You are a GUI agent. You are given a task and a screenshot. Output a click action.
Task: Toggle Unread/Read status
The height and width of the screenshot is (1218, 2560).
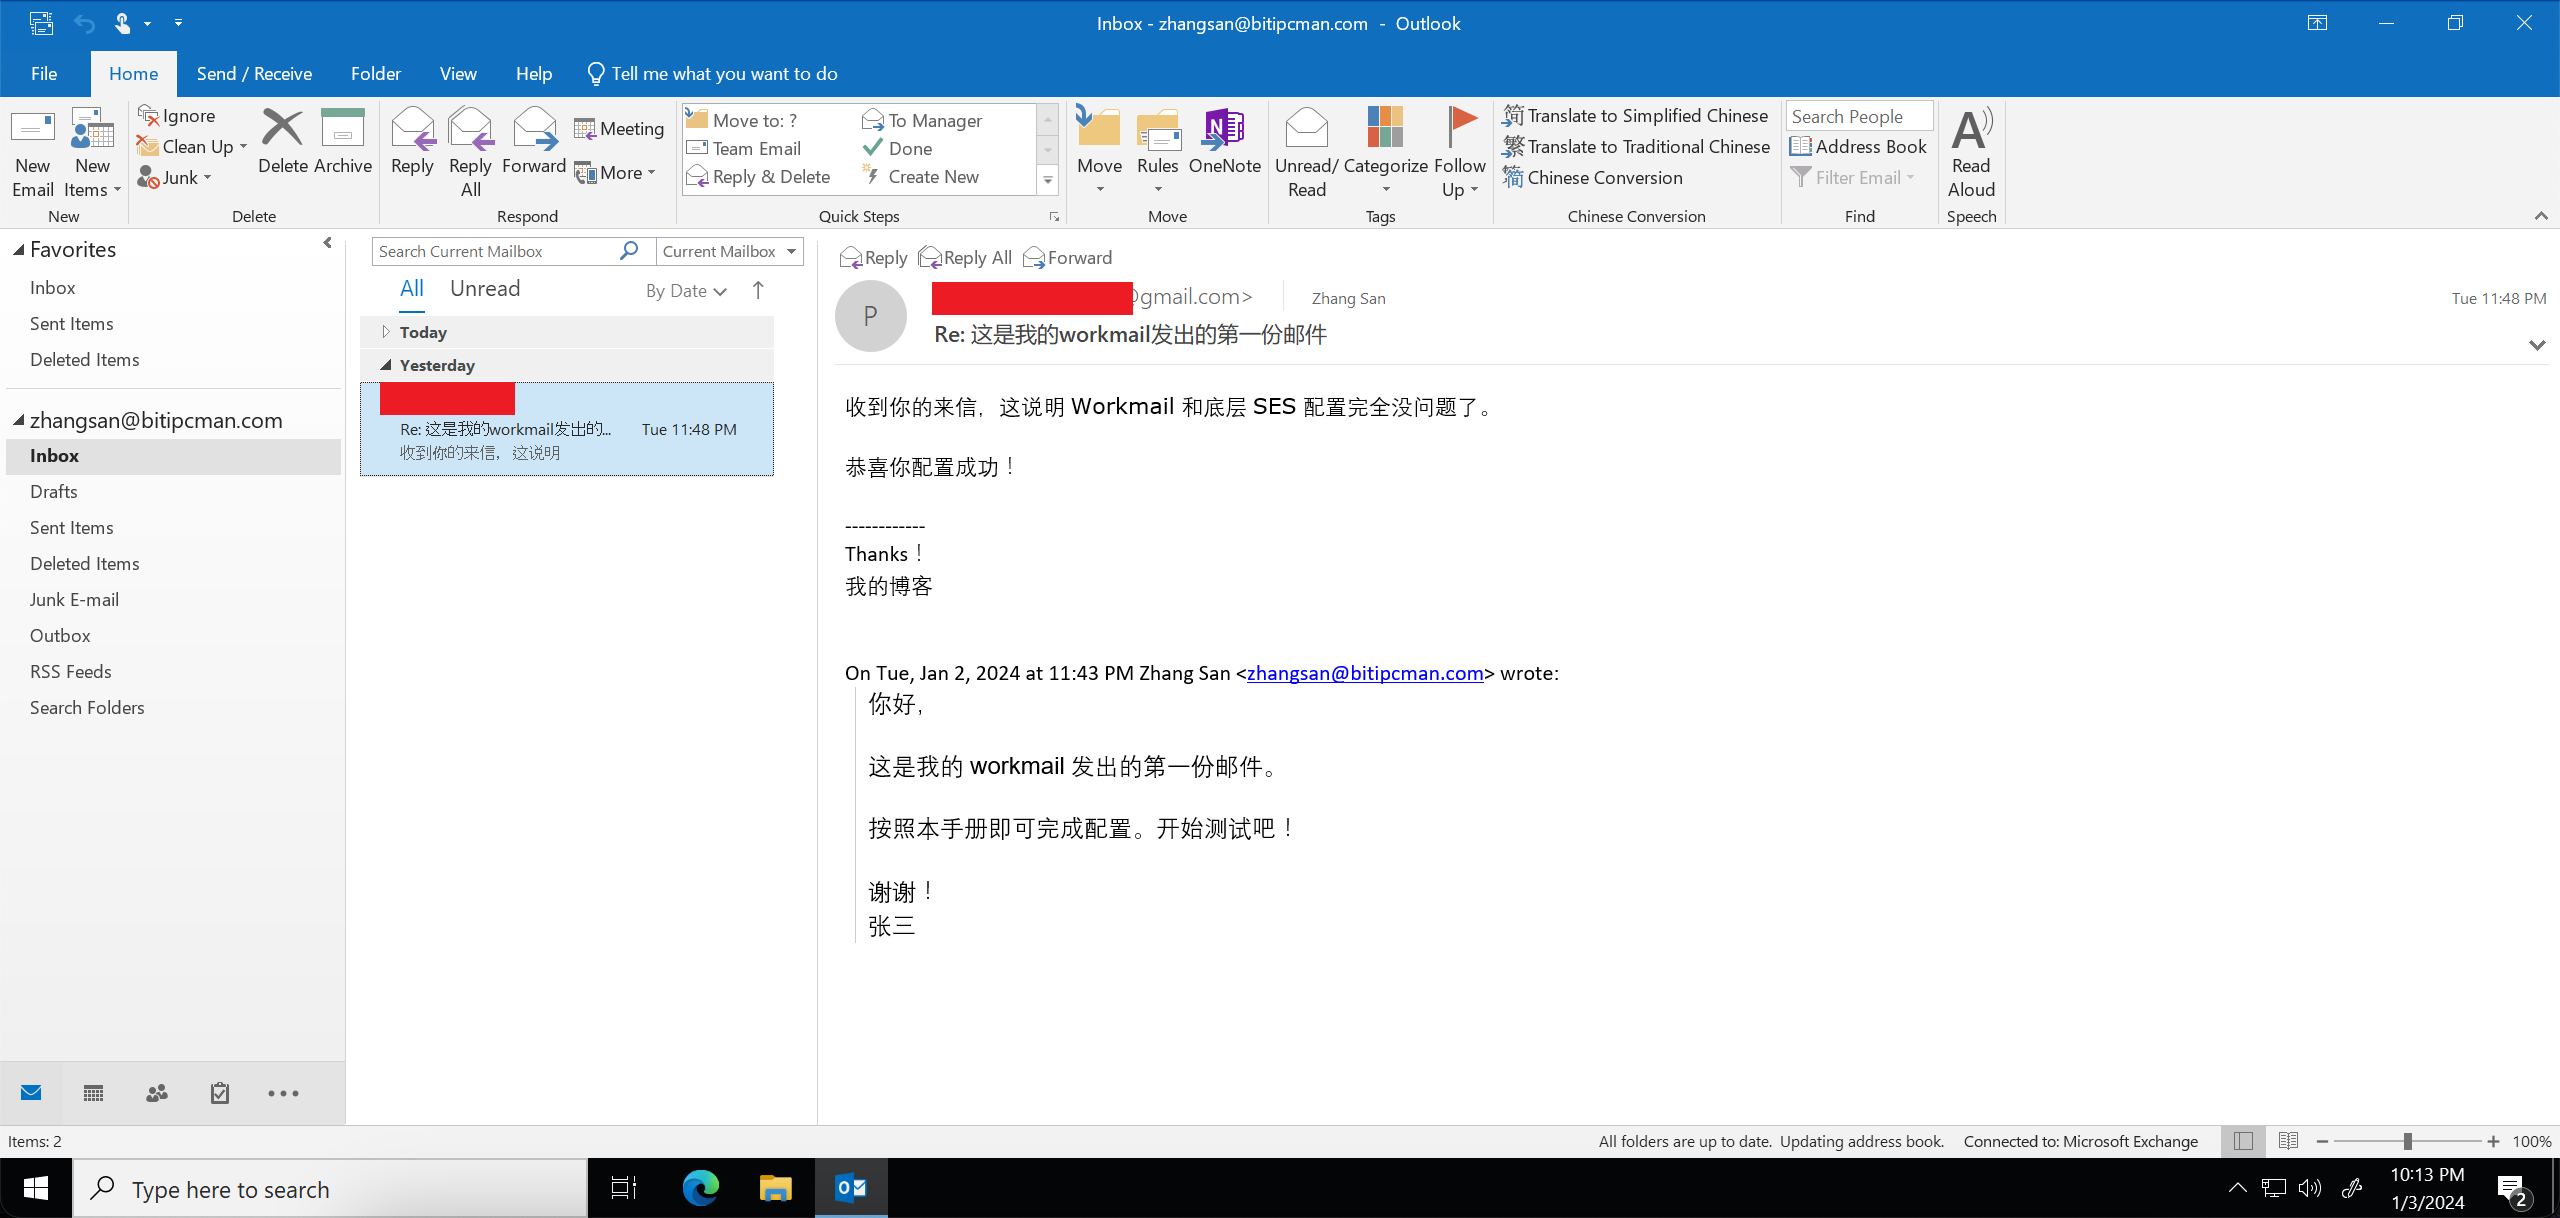1306,153
